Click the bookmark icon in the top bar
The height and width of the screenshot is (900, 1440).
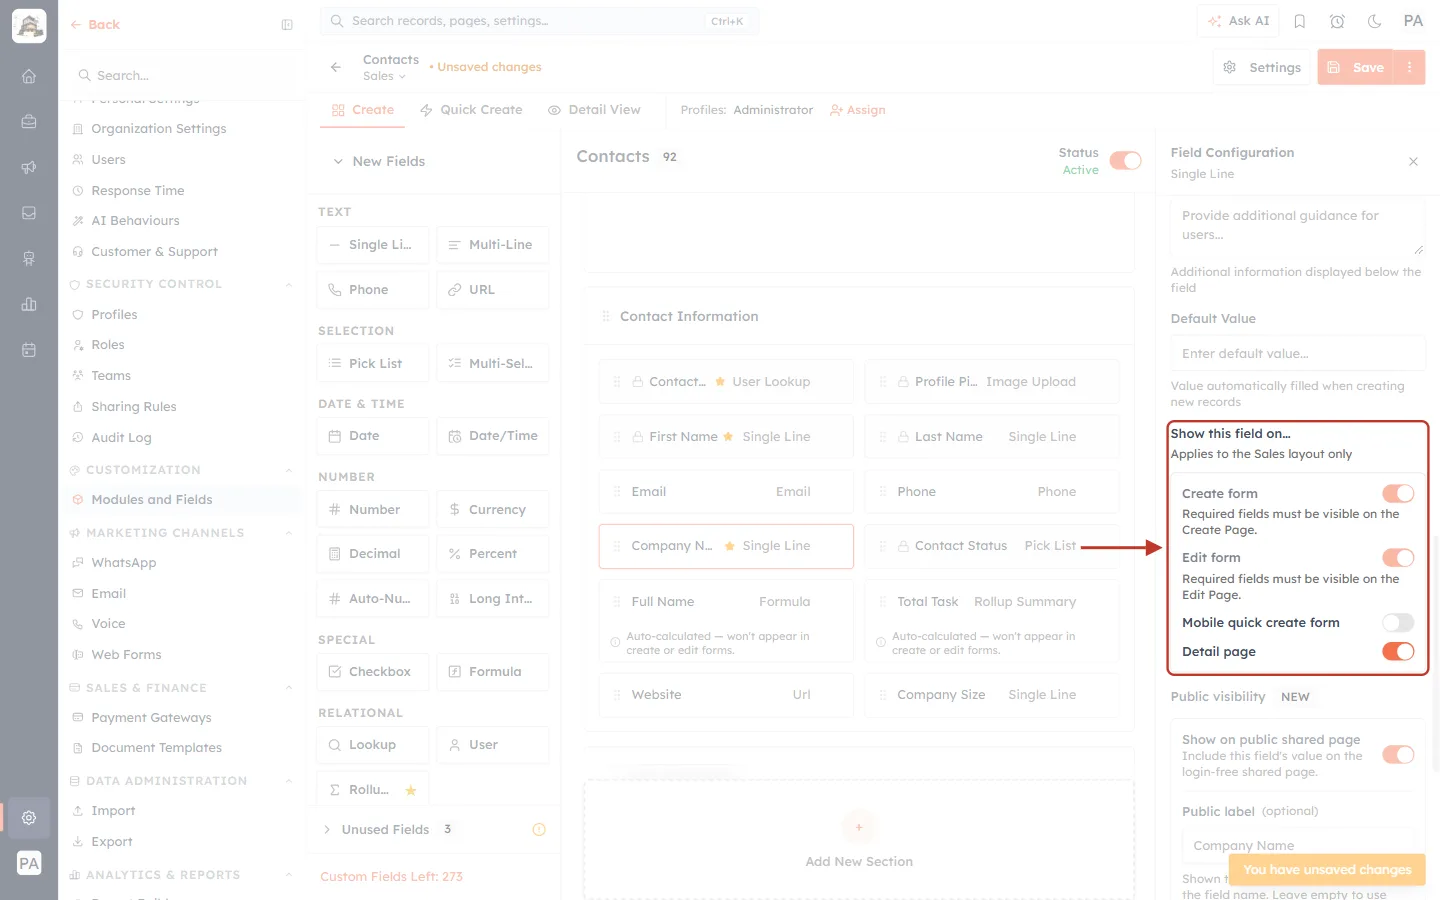pyautogui.click(x=1300, y=21)
